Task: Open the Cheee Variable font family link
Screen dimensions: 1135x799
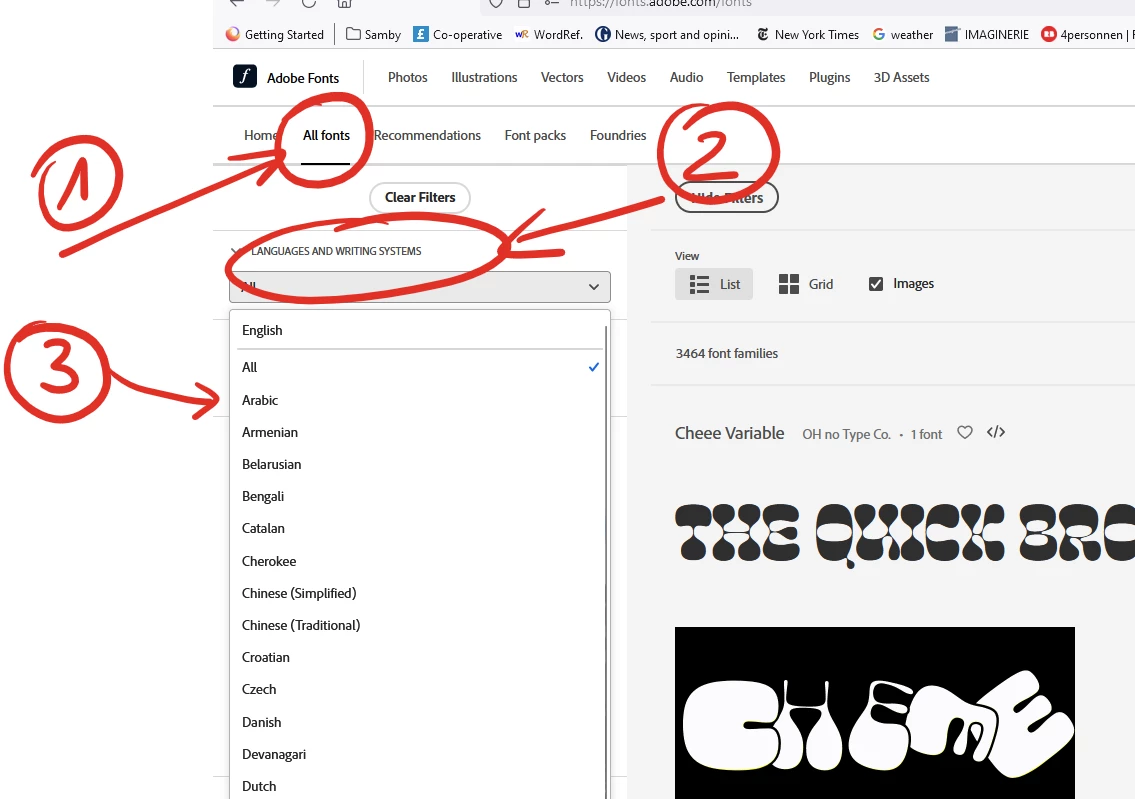Action: pos(730,433)
